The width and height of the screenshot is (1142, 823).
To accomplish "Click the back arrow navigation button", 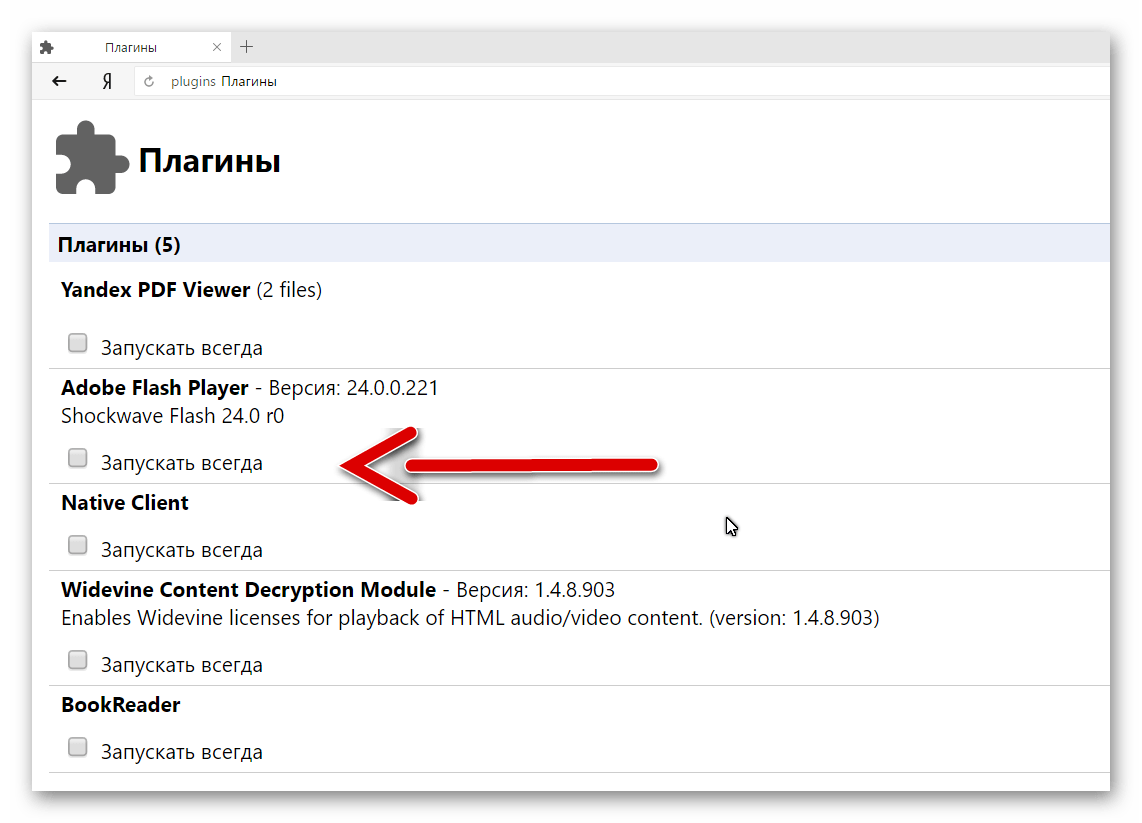I will 59,82.
